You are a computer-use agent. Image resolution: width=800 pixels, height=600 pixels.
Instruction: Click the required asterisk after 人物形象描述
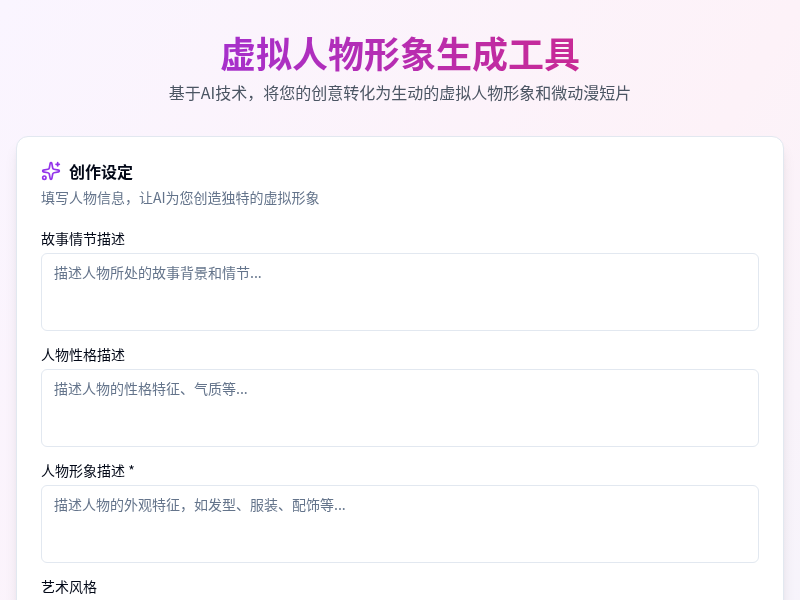129,470
